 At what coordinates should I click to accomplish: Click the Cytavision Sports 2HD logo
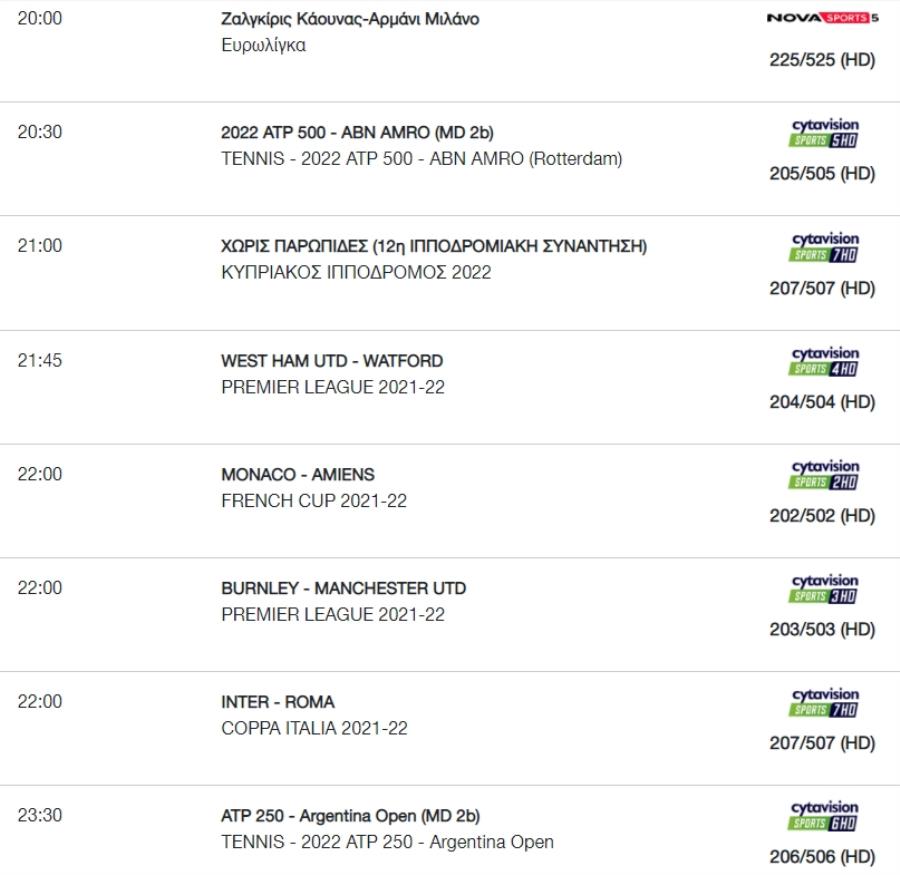(824, 475)
